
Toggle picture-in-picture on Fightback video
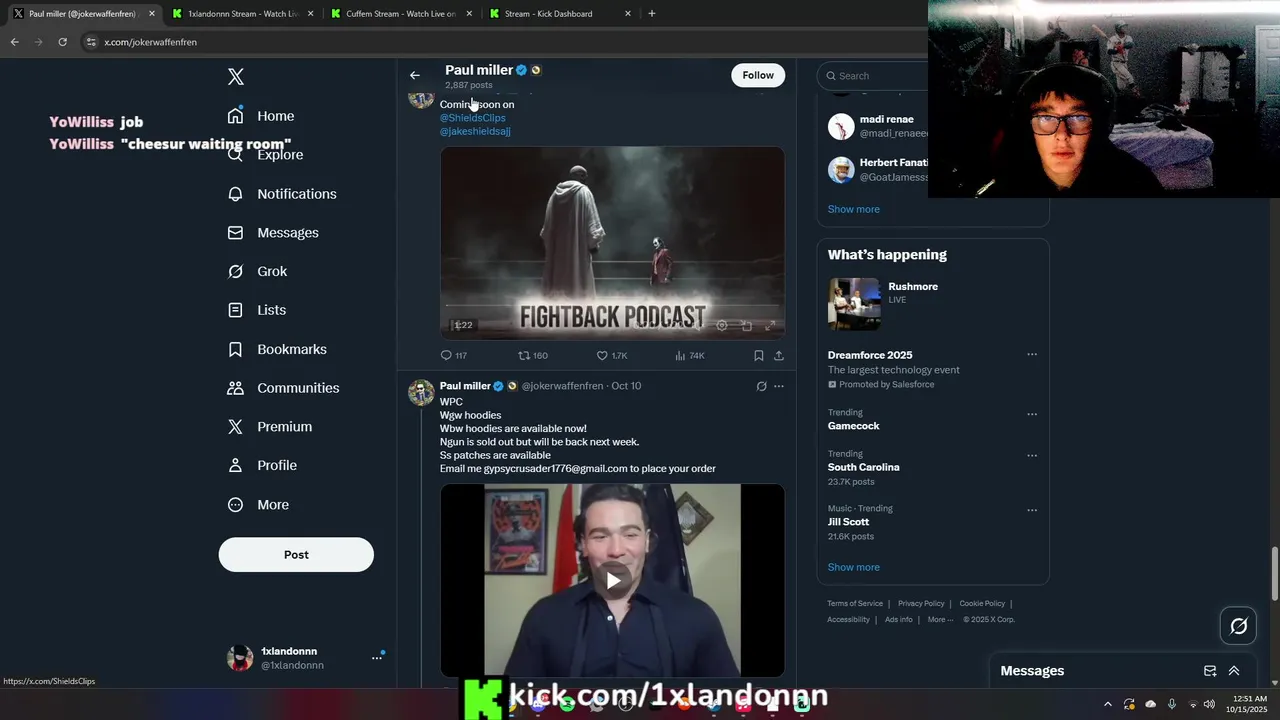[746, 325]
